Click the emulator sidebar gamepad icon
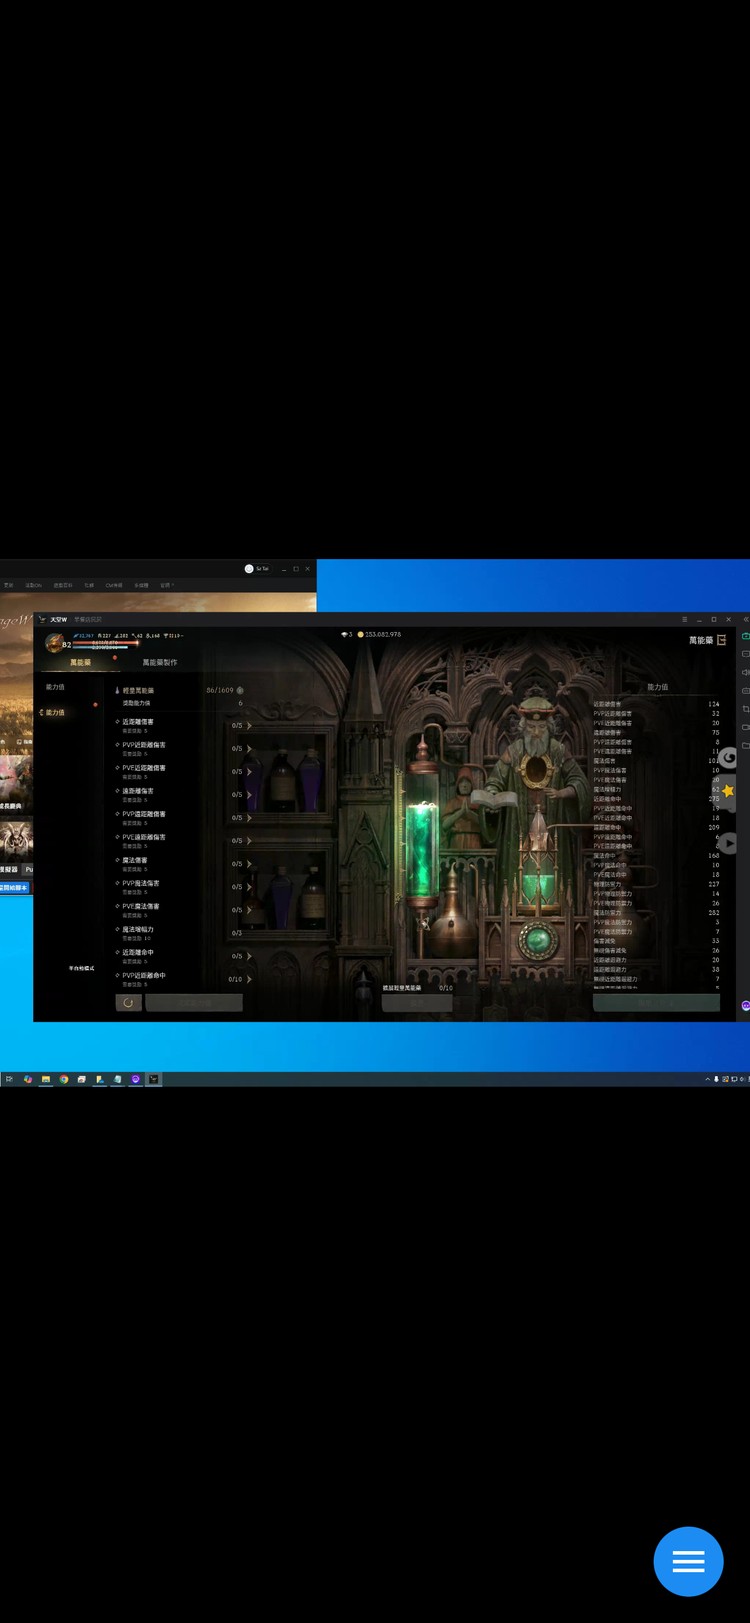This screenshot has width=750, height=1623. [745, 636]
